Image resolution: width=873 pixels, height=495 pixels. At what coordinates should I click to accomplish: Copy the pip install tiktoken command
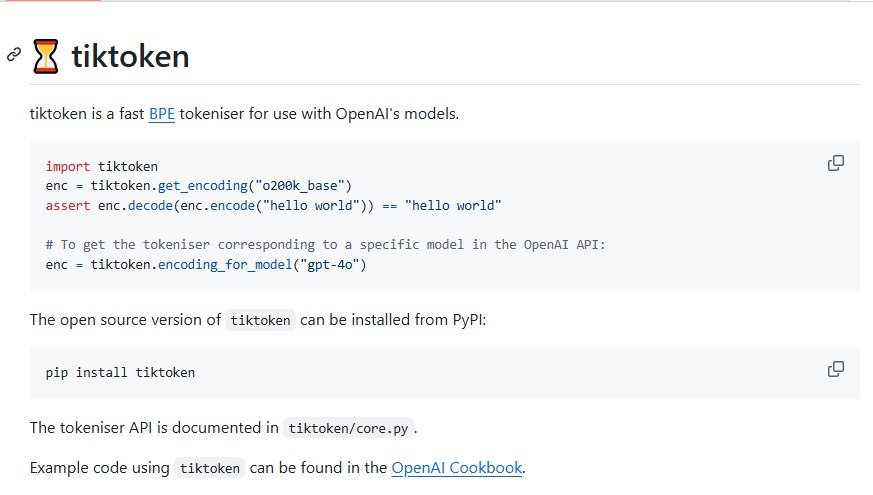(x=835, y=369)
